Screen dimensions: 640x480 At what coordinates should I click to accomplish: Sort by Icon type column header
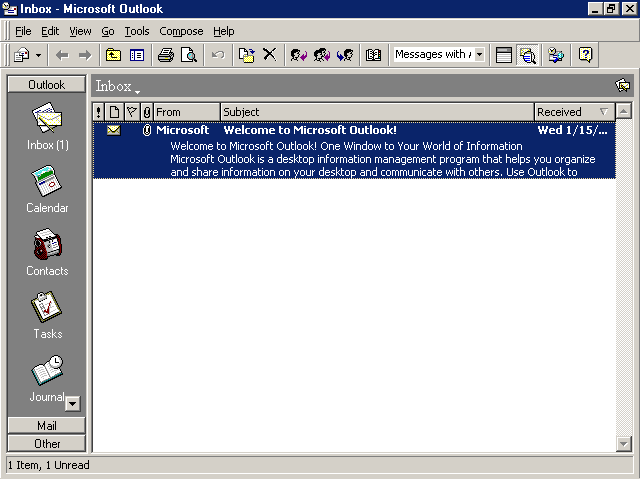tap(114, 112)
